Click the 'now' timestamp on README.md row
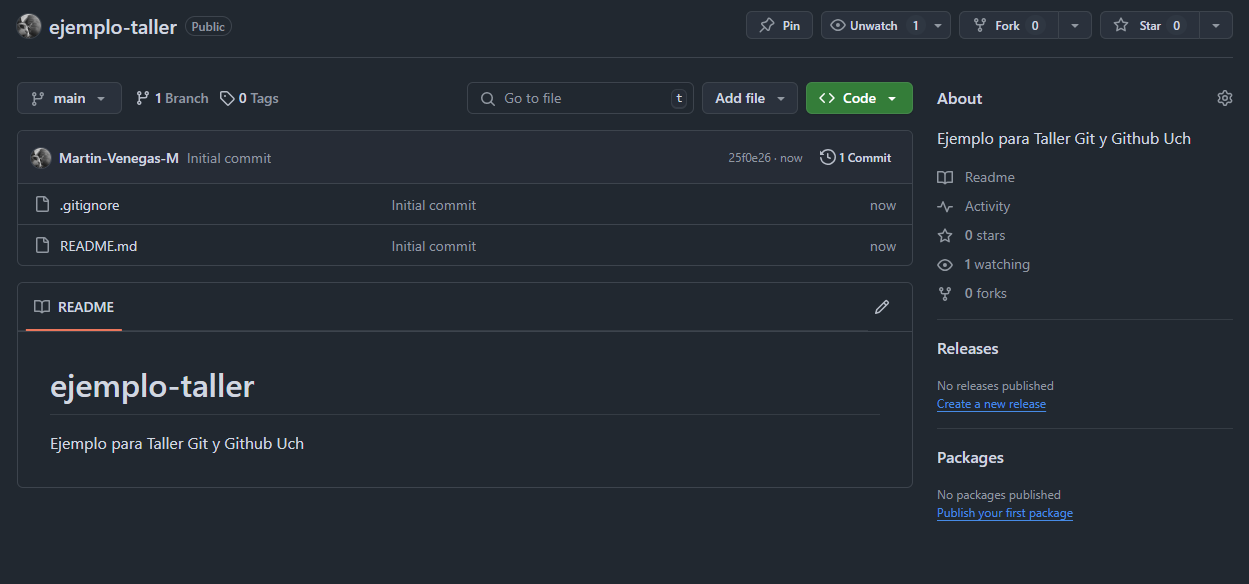 pos(883,246)
